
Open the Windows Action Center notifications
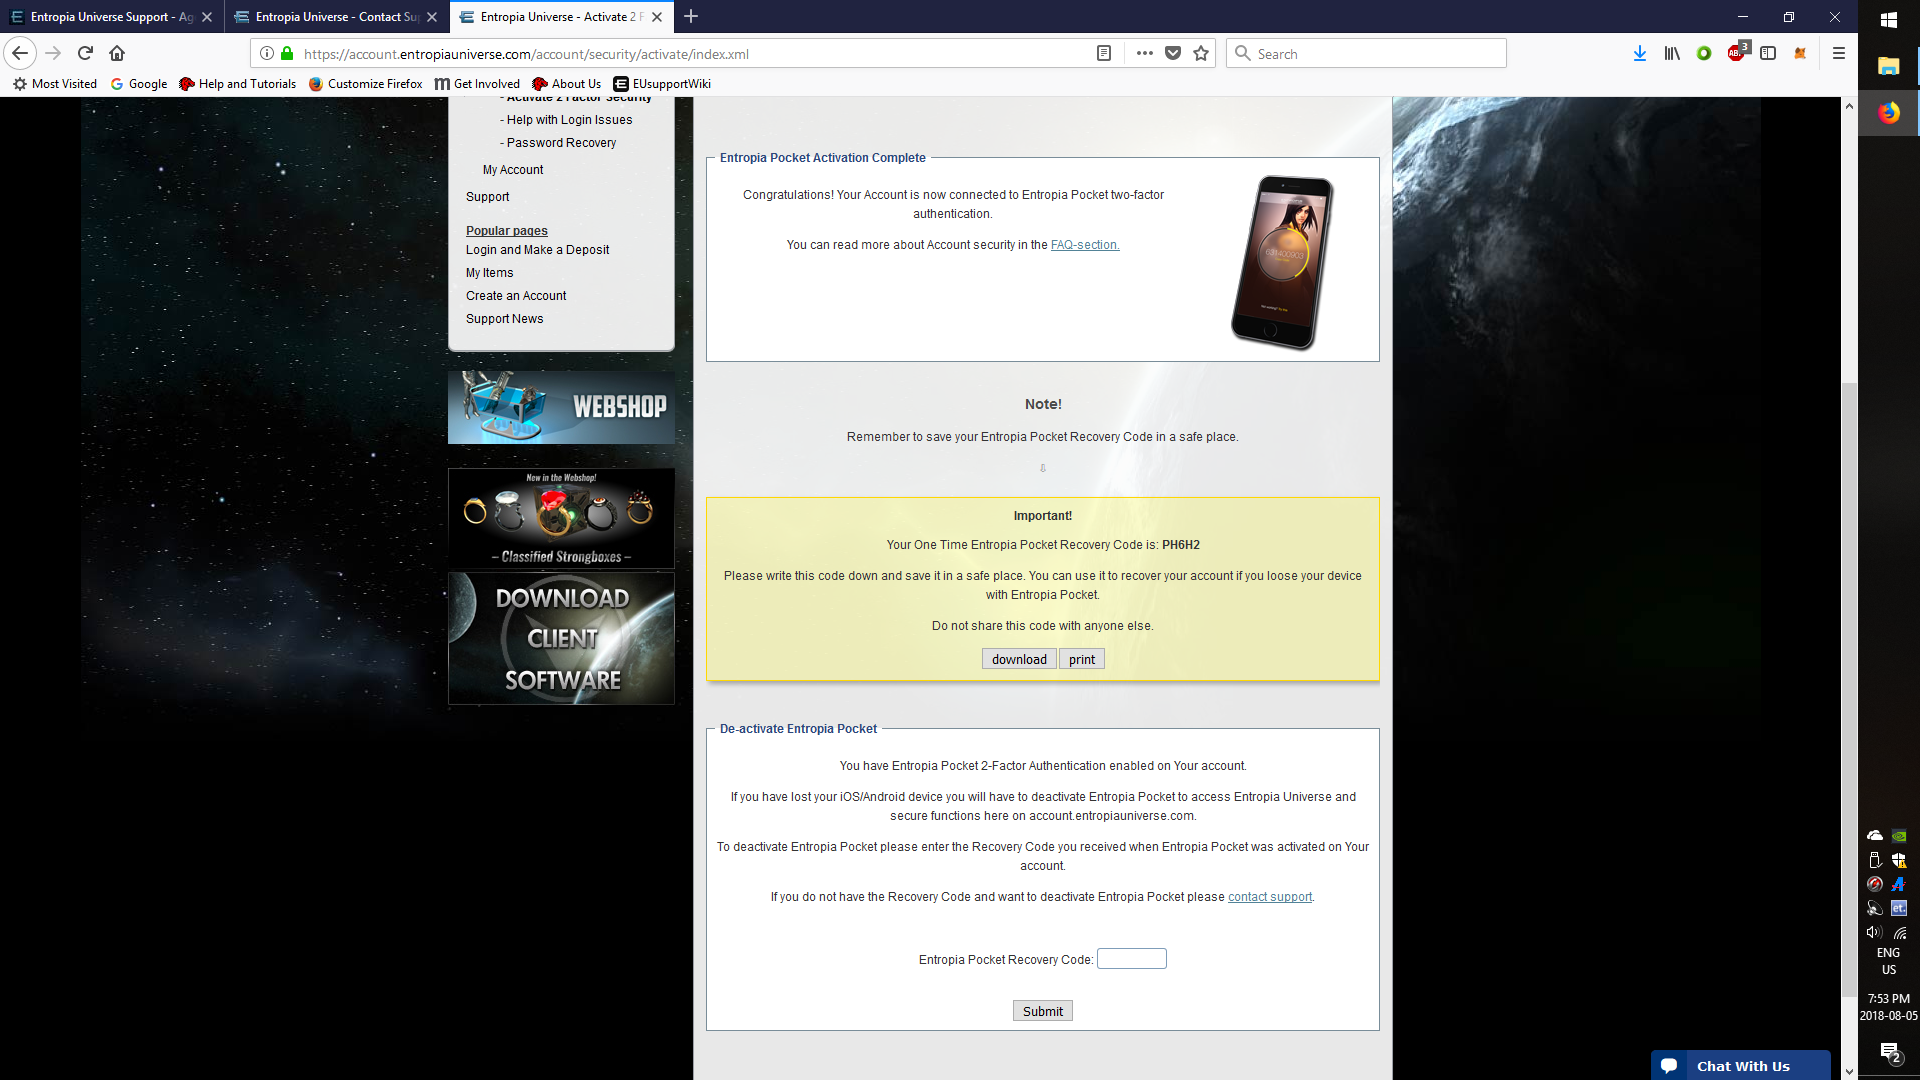click(x=1890, y=1052)
